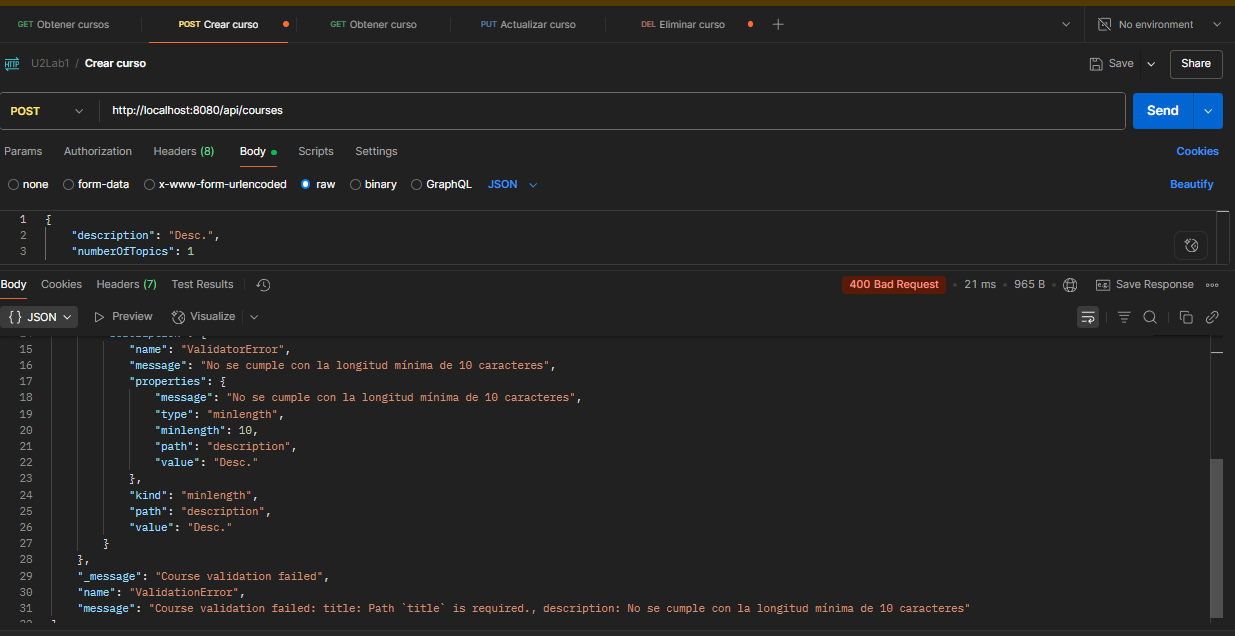Click the environment quick-look icon next to No environment
The height and width of the screenshot is (636, 1235).
1104,24
